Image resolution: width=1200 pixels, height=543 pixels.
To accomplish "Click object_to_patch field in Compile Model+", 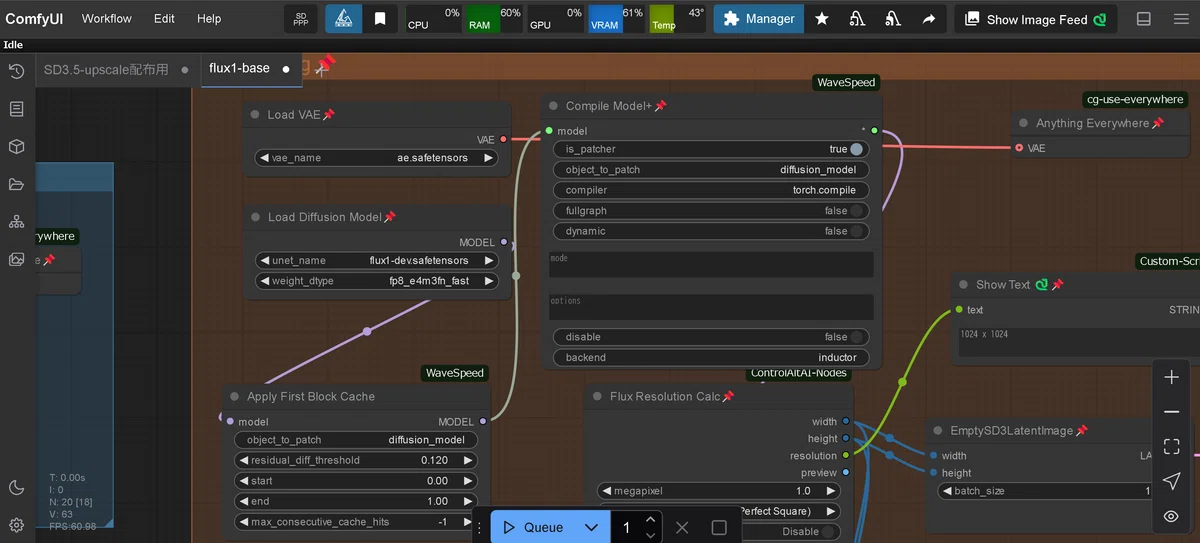I will coord(711,170).
